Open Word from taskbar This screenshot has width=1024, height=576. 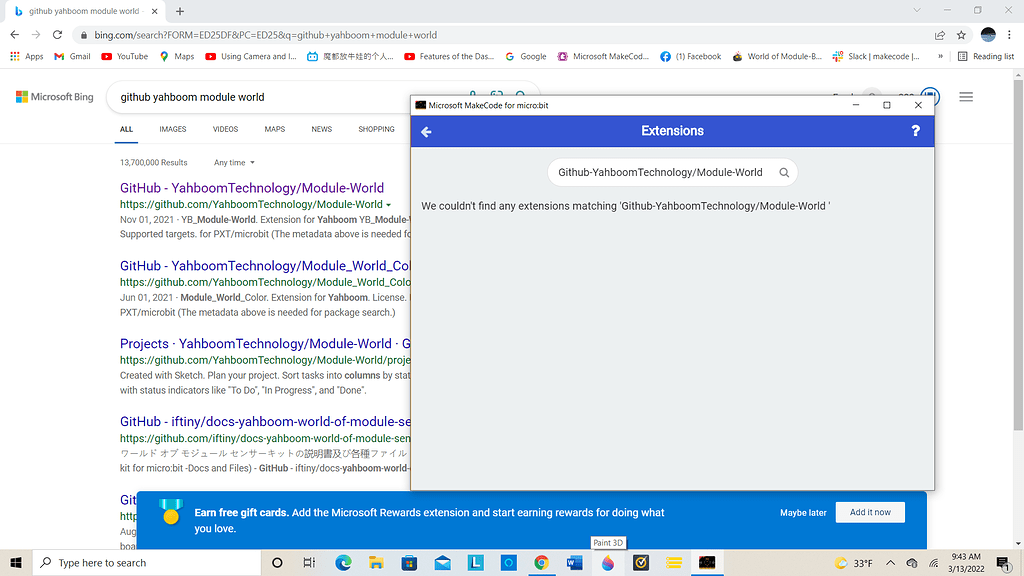coord(575,562)
